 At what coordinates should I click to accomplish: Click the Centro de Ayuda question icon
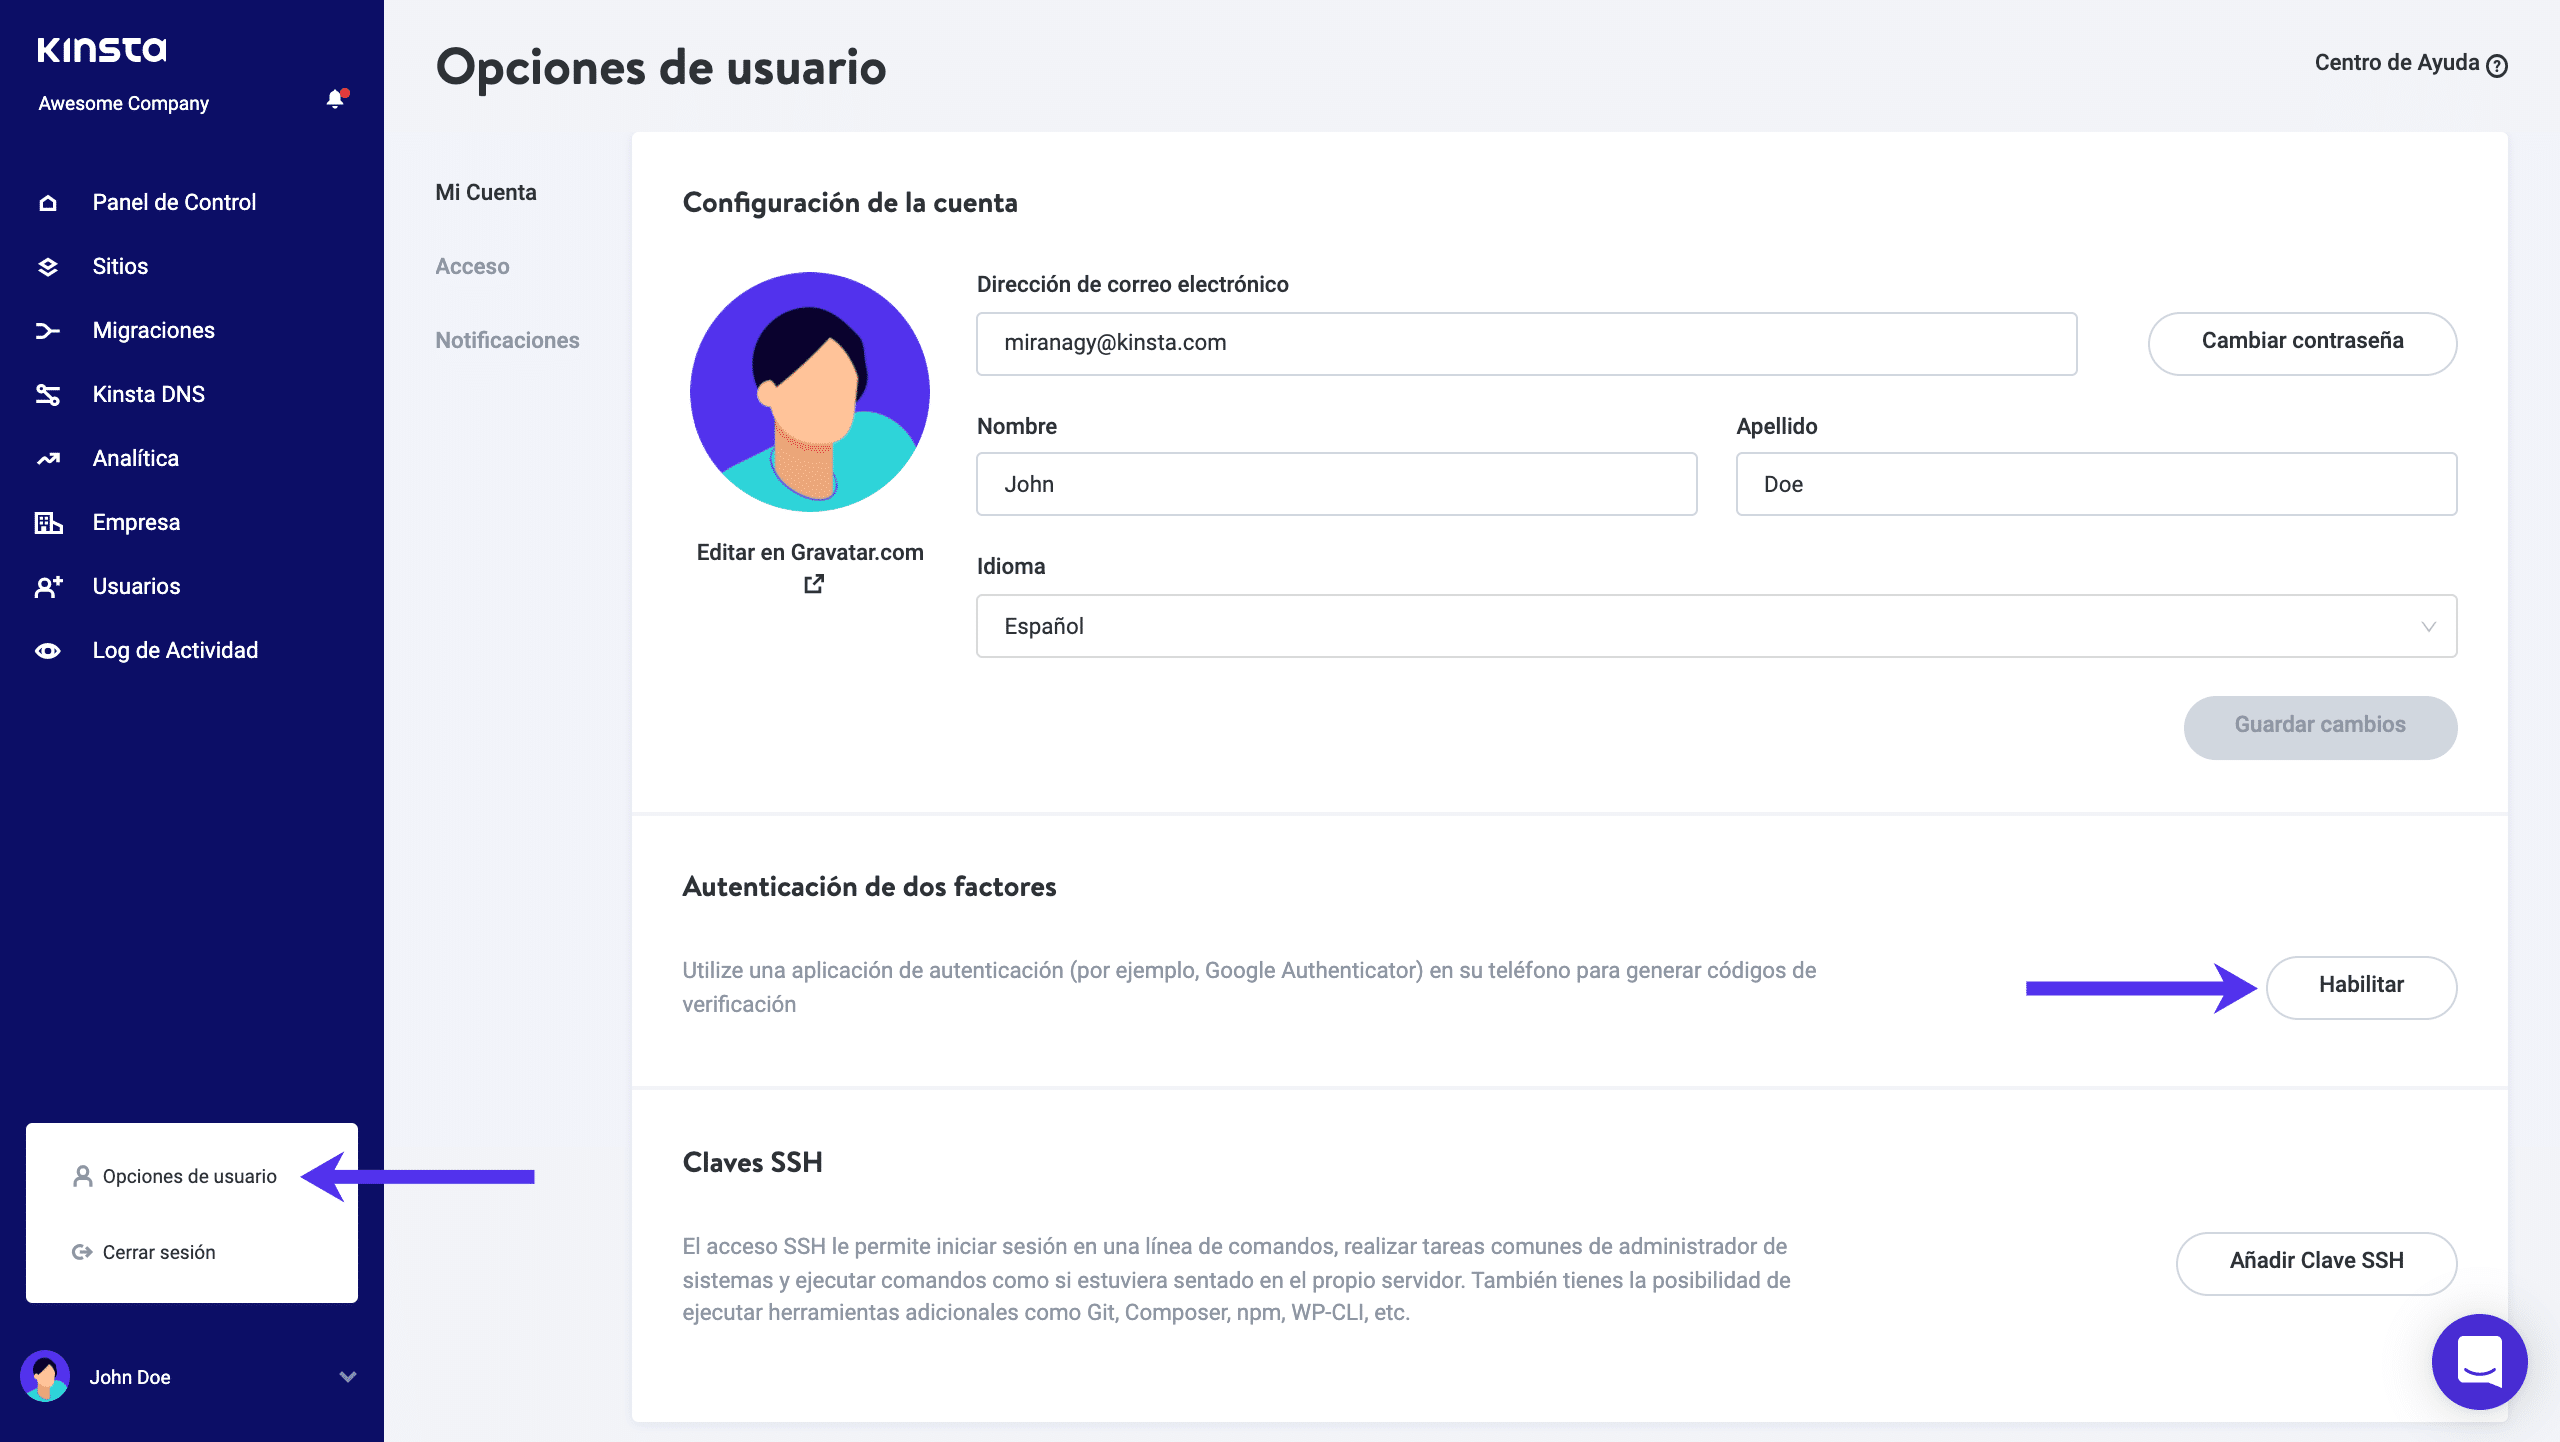pos(2497,66)
